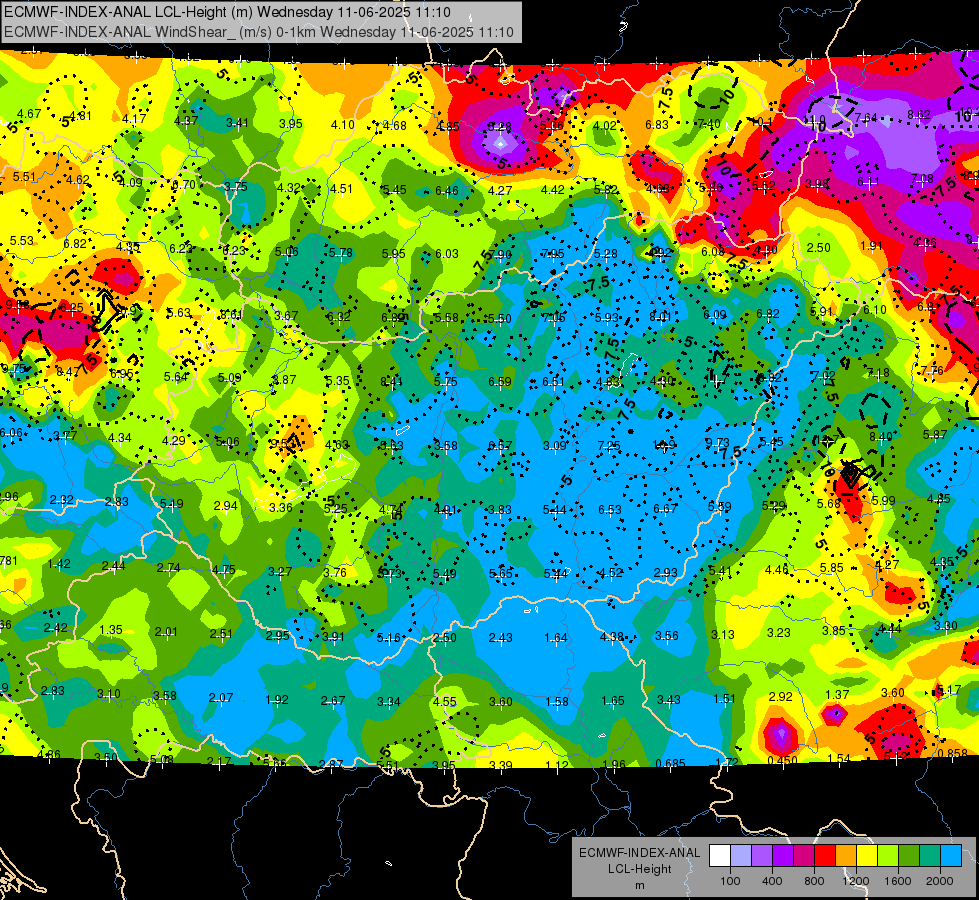This screenshot has width=979, height=900.
Task: Click the legend tick label 100
Action: (730, 881)
